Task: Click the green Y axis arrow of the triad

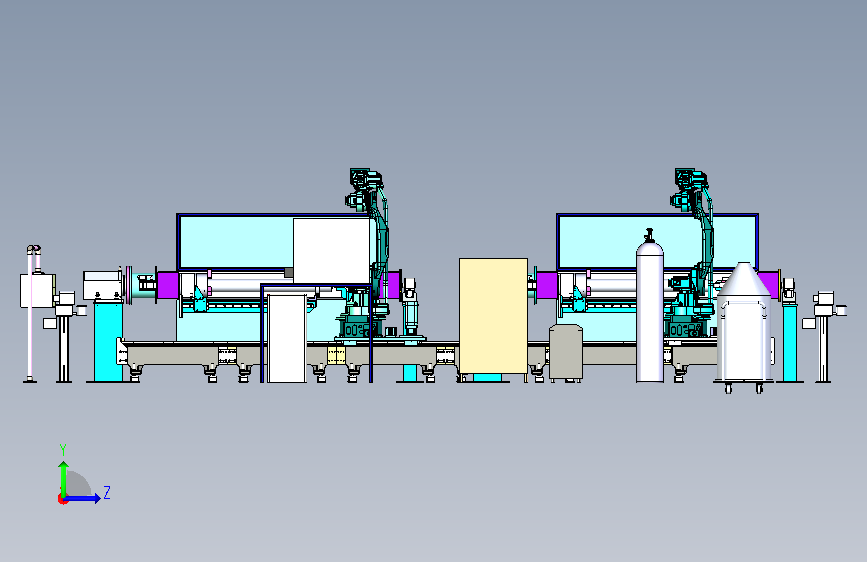Action: point(64,478)
